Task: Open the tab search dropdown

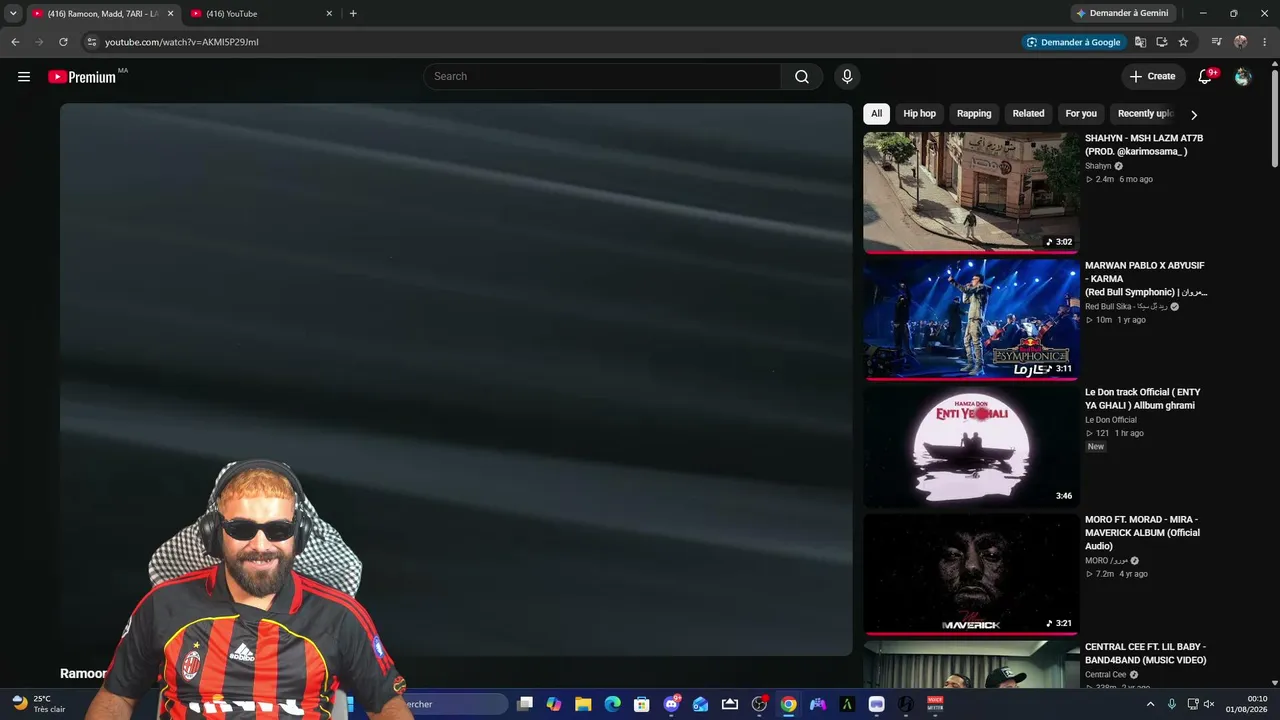Action: [13, 14]
